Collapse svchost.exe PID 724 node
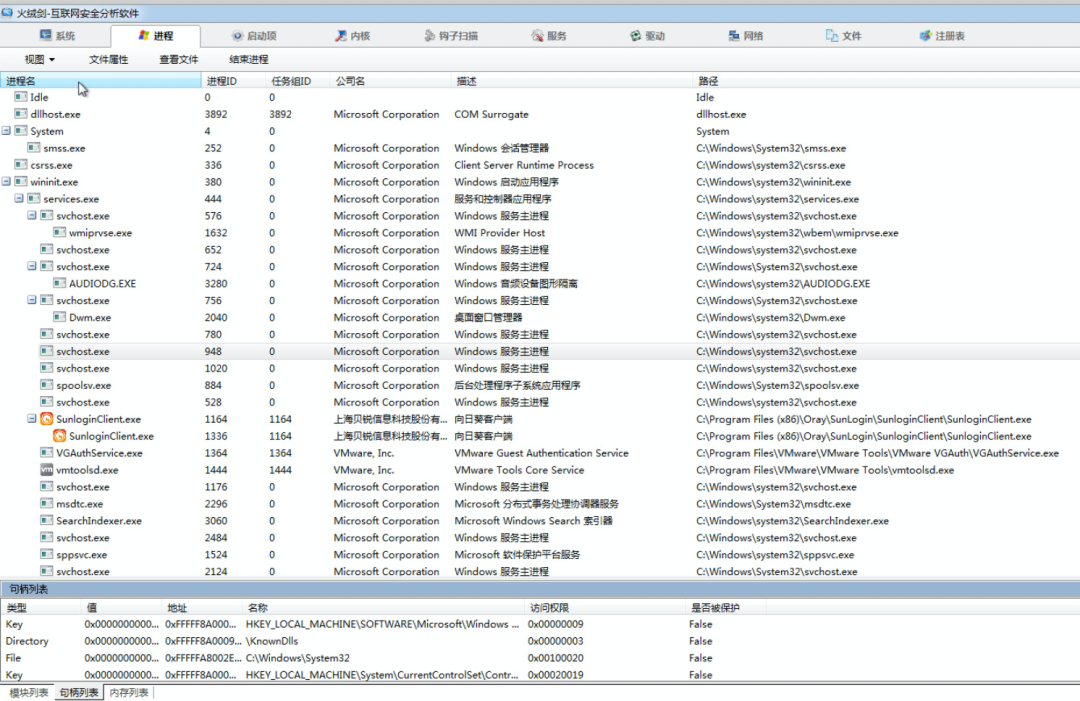 point(32,266)
